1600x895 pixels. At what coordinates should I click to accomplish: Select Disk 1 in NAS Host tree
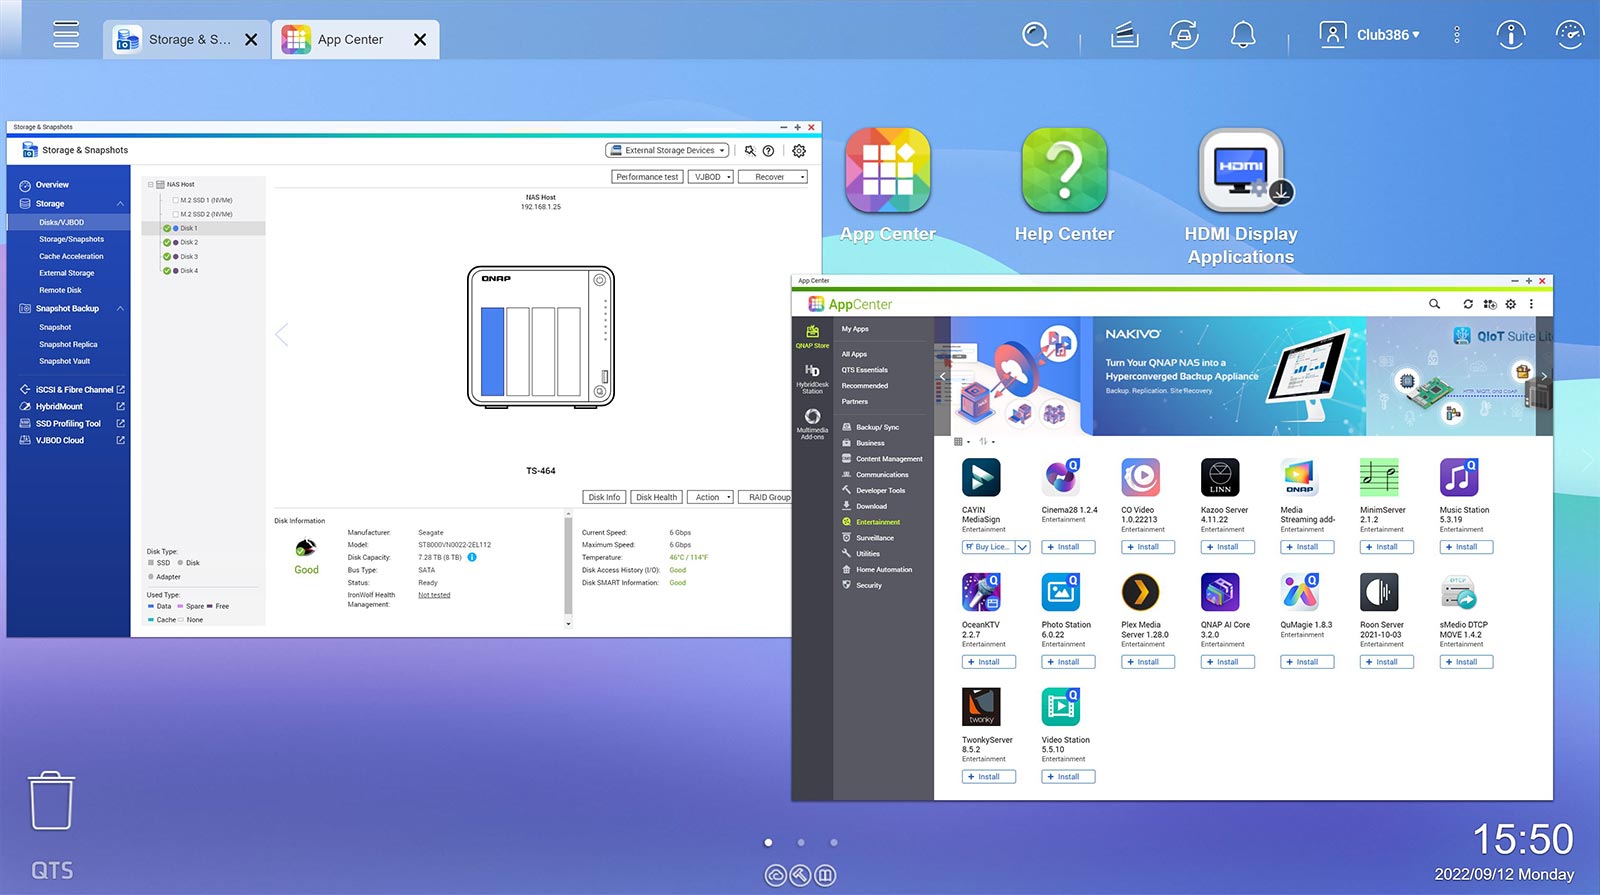click(x=189, y=228)
